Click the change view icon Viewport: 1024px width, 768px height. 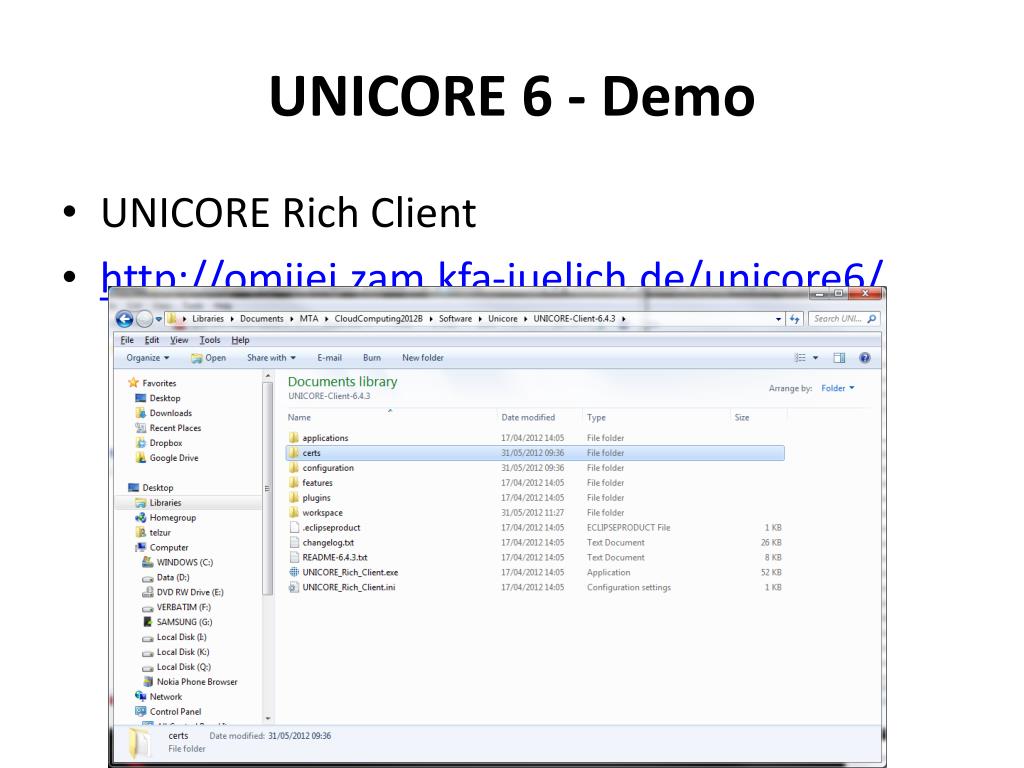point(800,358)
